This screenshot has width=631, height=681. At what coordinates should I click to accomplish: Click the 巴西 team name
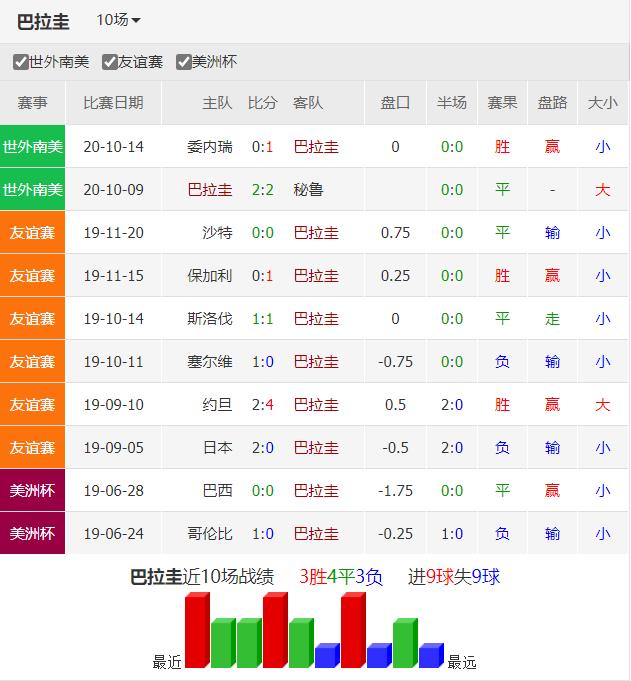pyautogui.click(x=217, y=491)
